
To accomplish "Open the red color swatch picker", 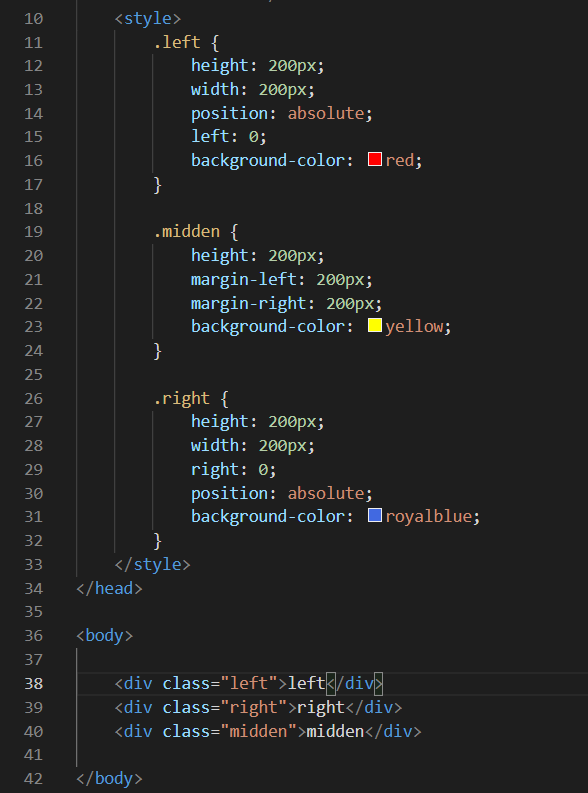I will click(x=375, y=160).
